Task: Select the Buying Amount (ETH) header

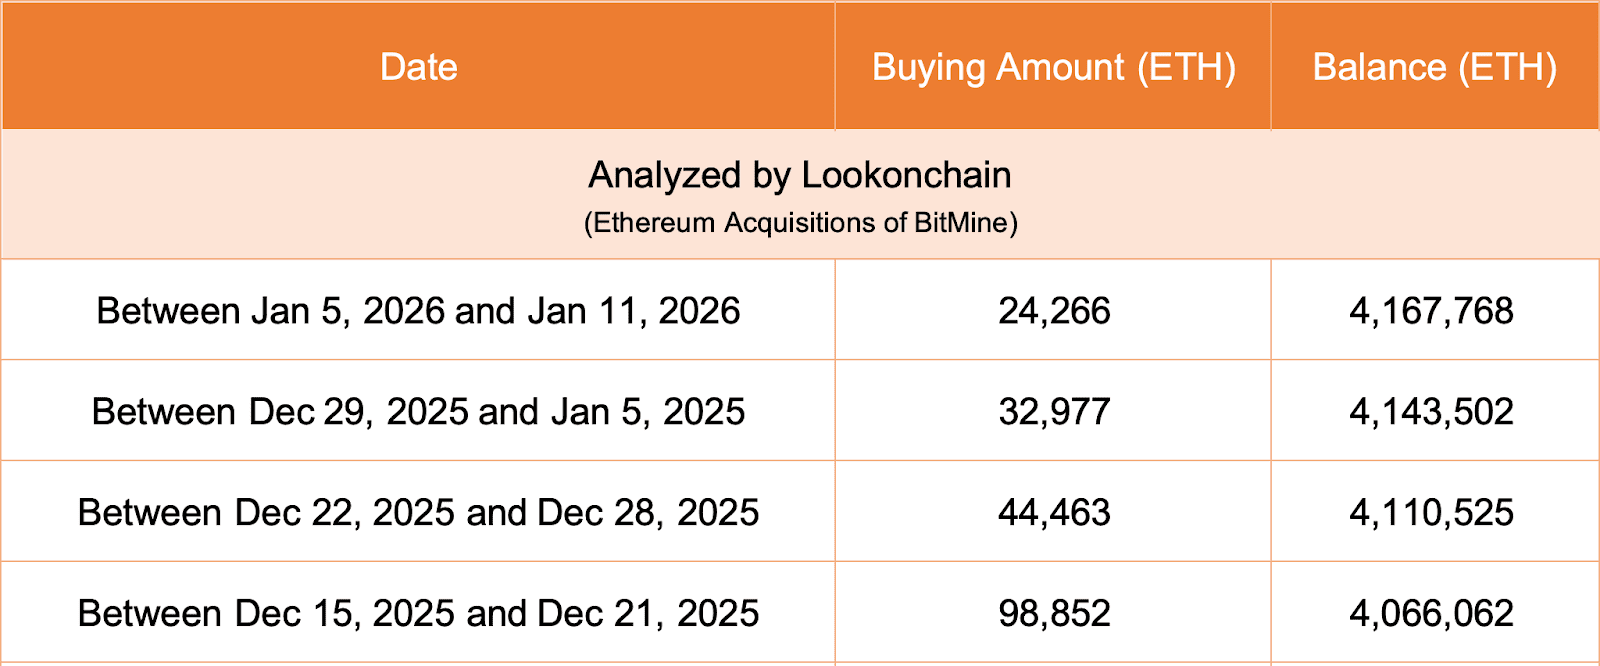Action: [1053, 67]
